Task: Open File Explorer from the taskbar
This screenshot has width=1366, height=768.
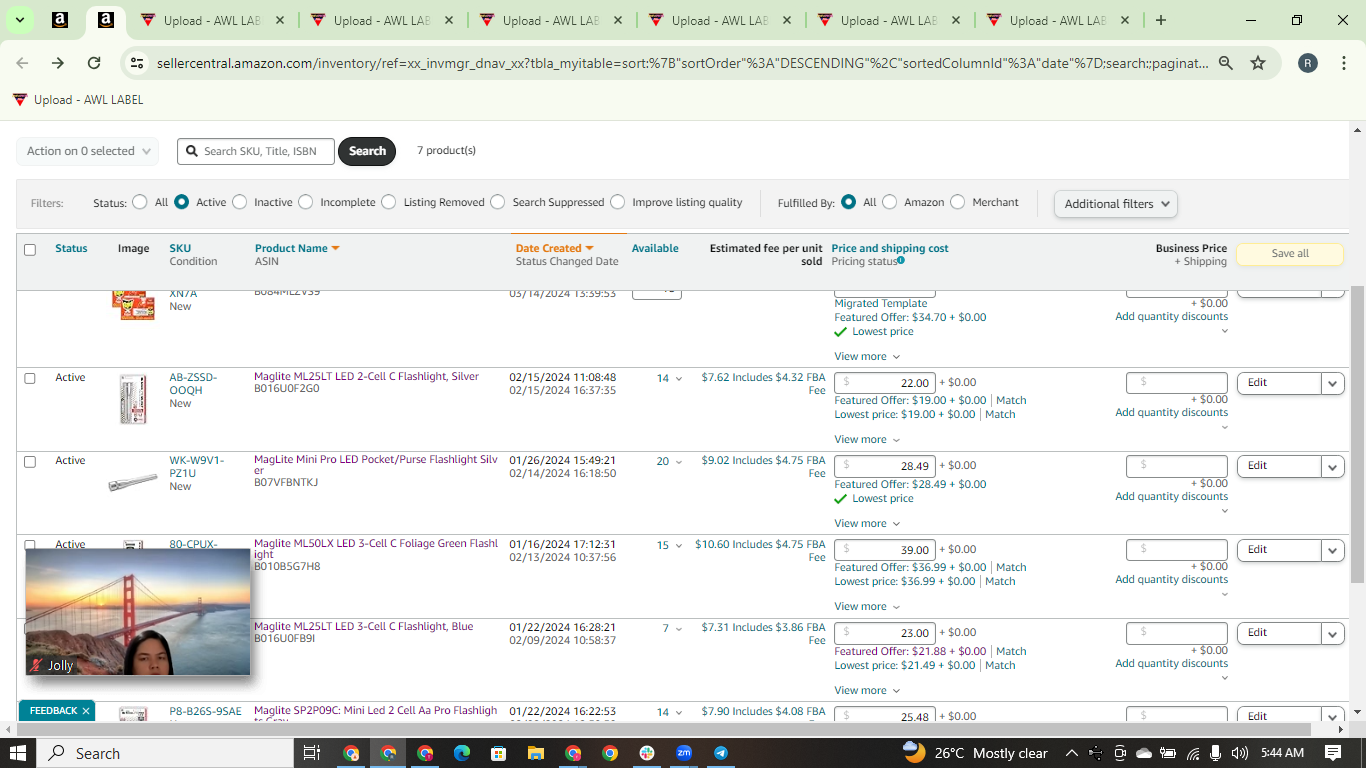Action: pos(535,753)
